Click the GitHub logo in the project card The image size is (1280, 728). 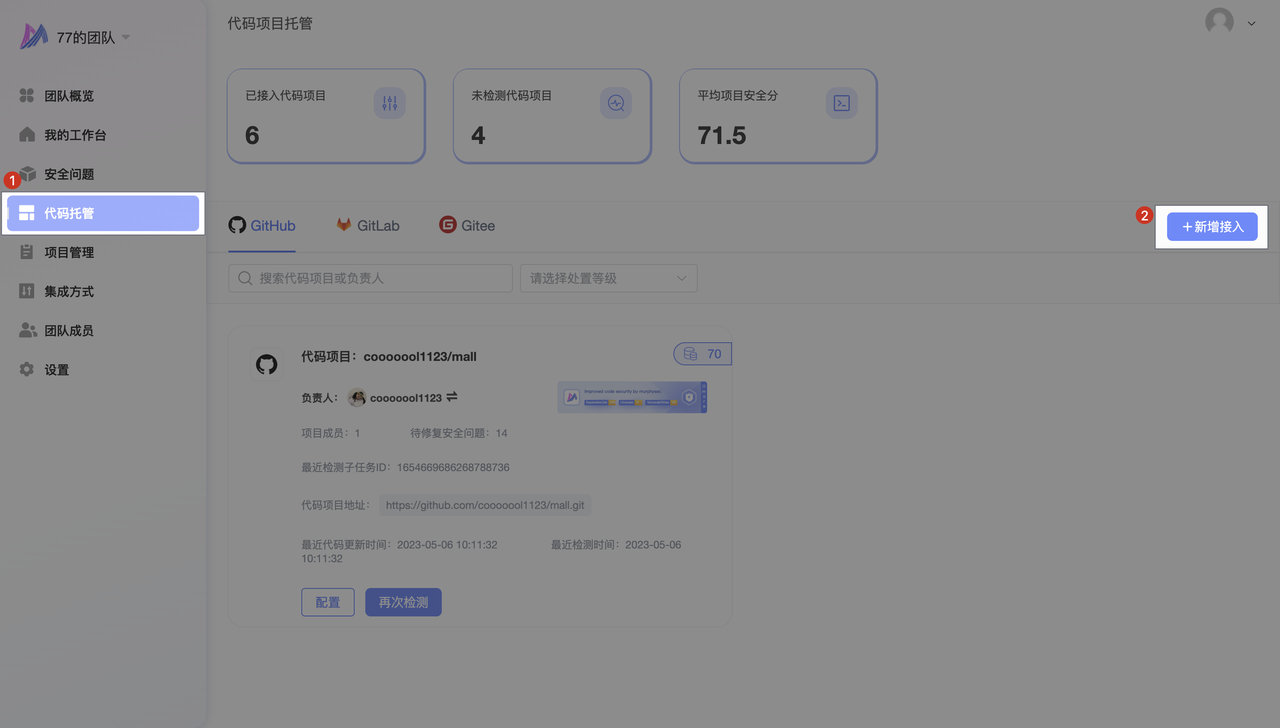[x=266, y=364]
